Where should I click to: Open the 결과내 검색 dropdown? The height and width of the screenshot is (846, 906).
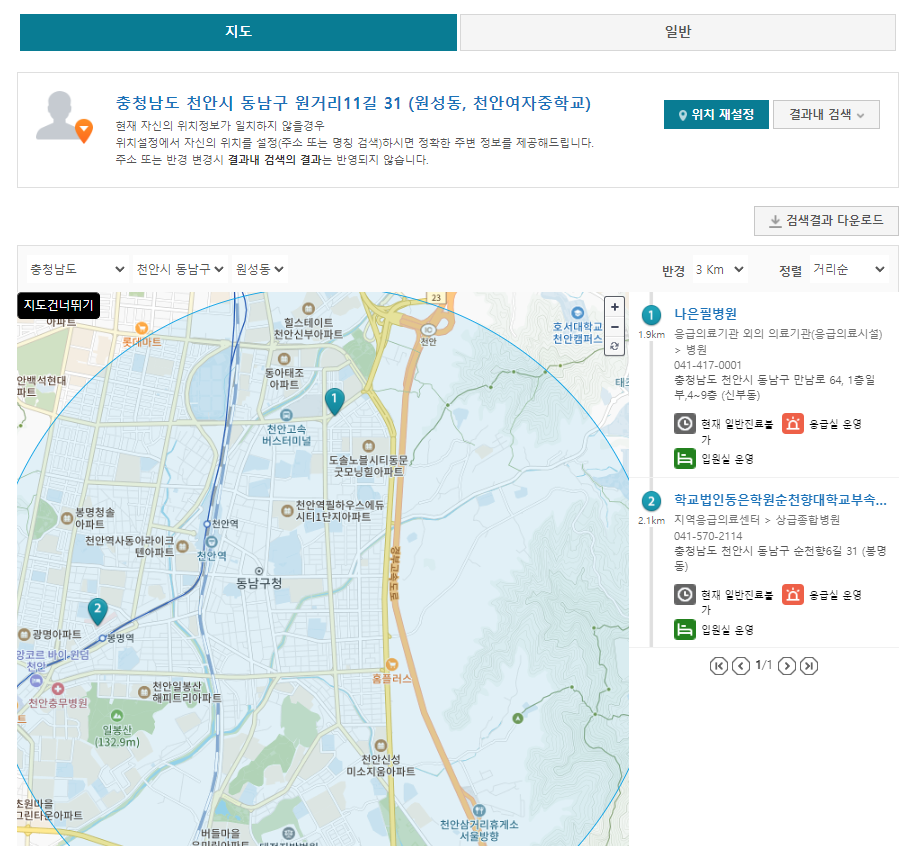(x=826, y=114)
